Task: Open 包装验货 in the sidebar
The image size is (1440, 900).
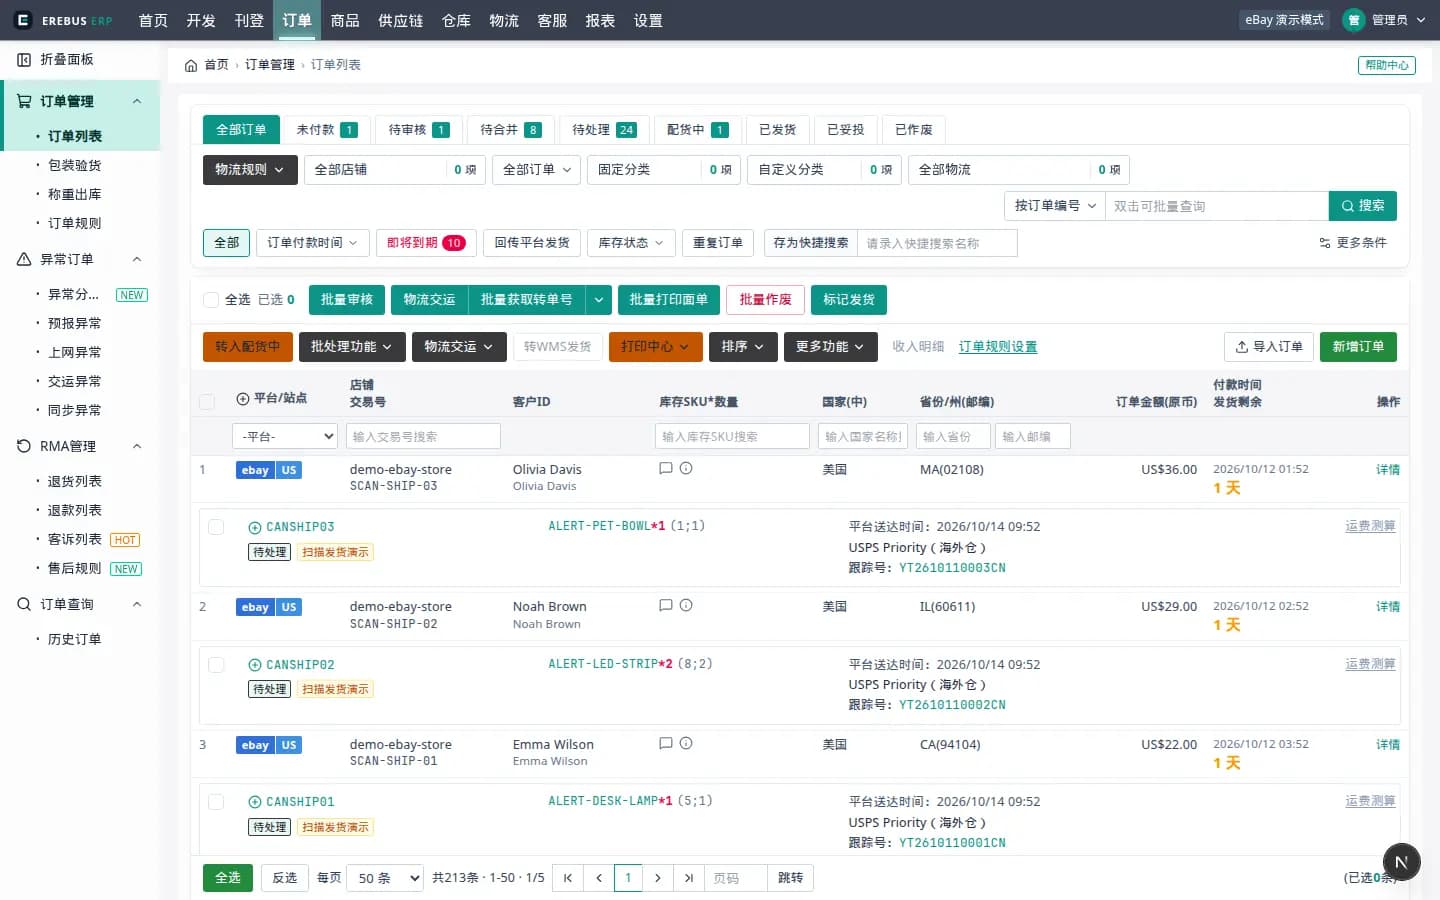Action: (x=75, y=165)
